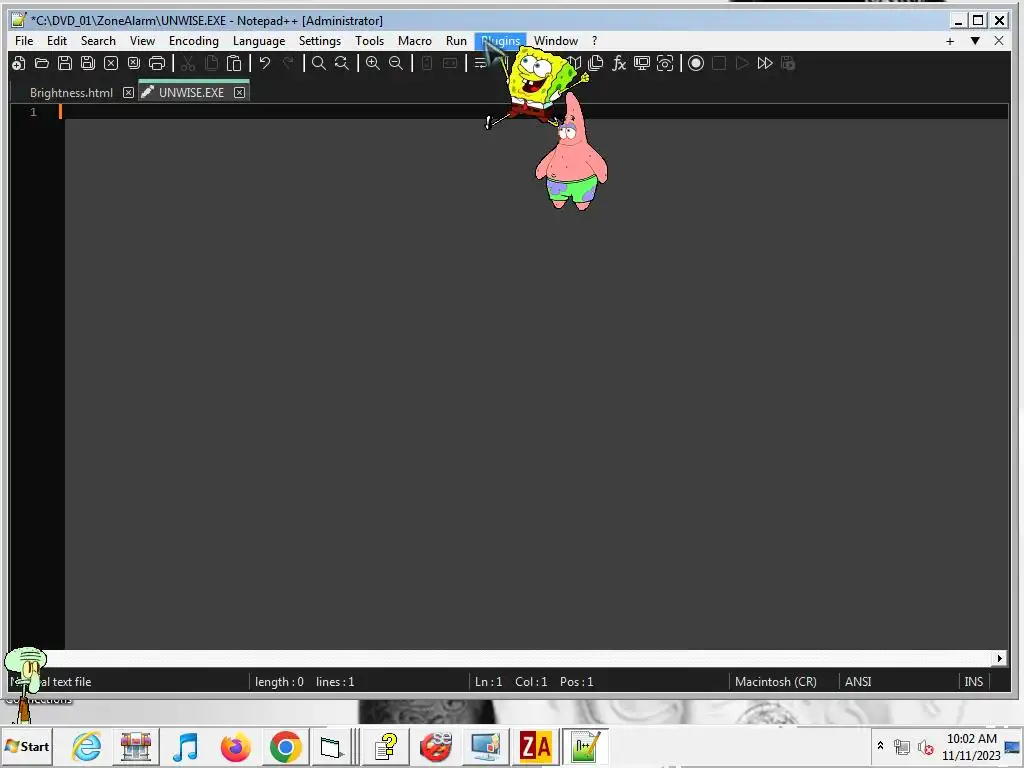This screenshot has height=768, width=1024.
Task: Close all documents from toolbar
Action: [134, 63]
